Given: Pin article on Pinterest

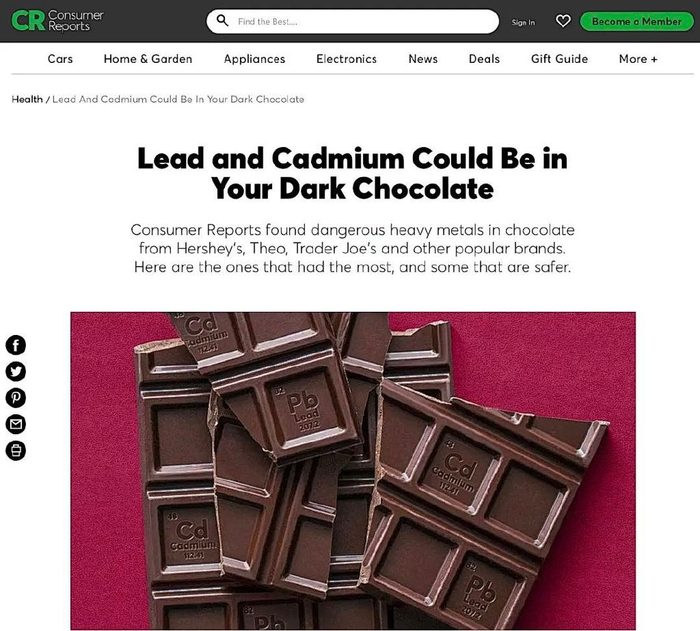Looking at the screenshot, I should point(16,397).
